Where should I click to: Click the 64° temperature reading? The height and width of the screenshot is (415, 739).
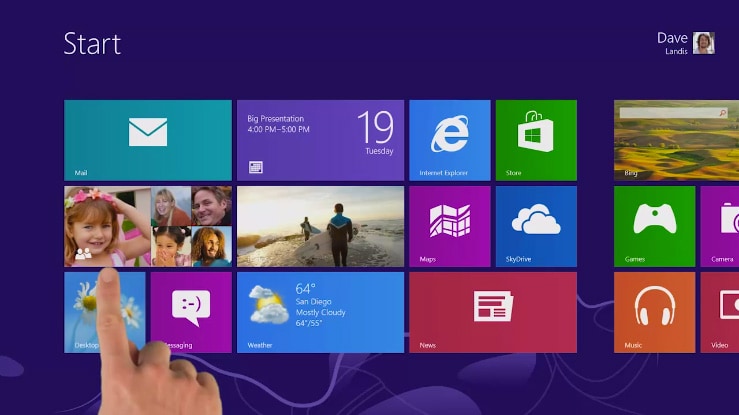(305, 288)
